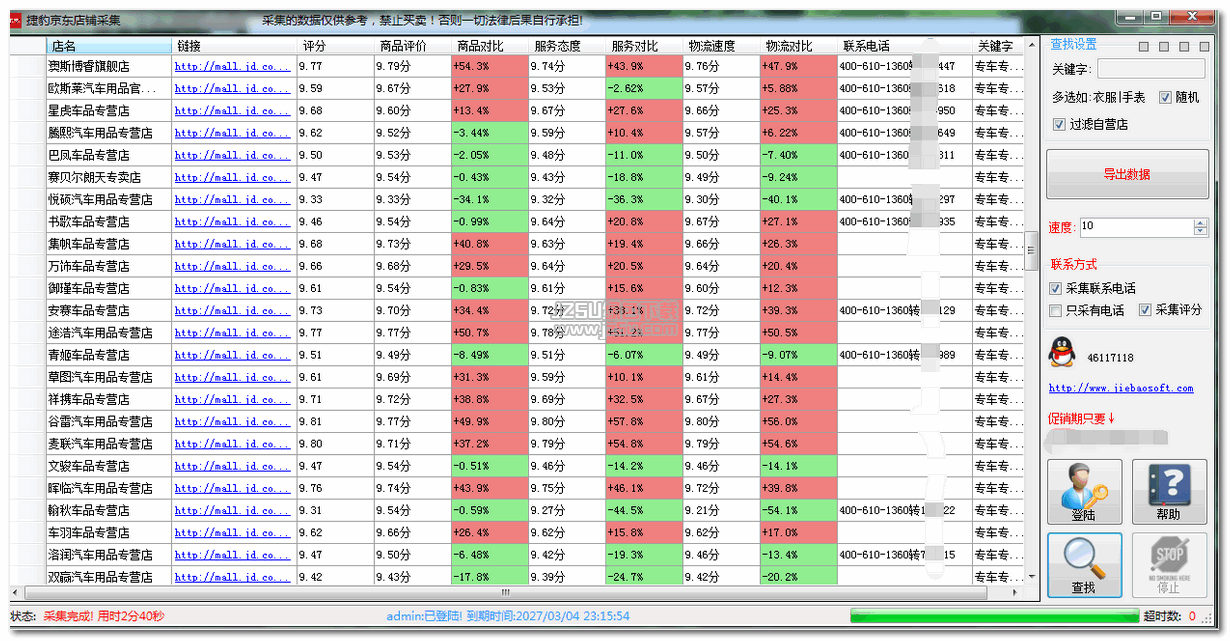
Task: Click the QQ penguin icon beside 46117118
Action: coord(1061,354)
